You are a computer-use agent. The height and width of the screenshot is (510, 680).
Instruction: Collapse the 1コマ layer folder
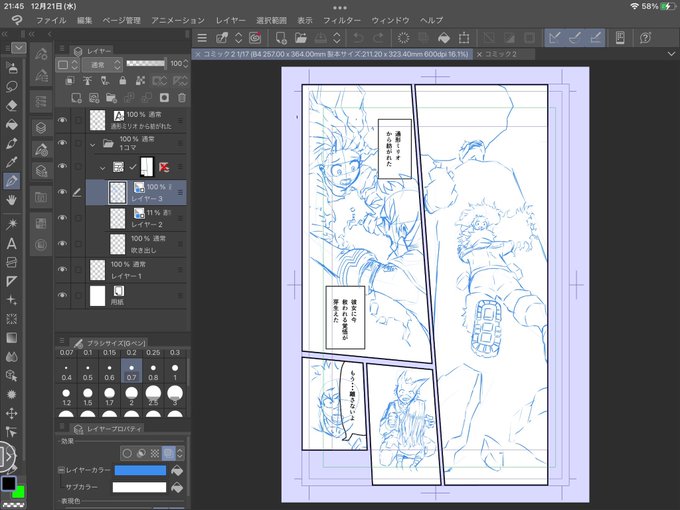coord(92,144)
